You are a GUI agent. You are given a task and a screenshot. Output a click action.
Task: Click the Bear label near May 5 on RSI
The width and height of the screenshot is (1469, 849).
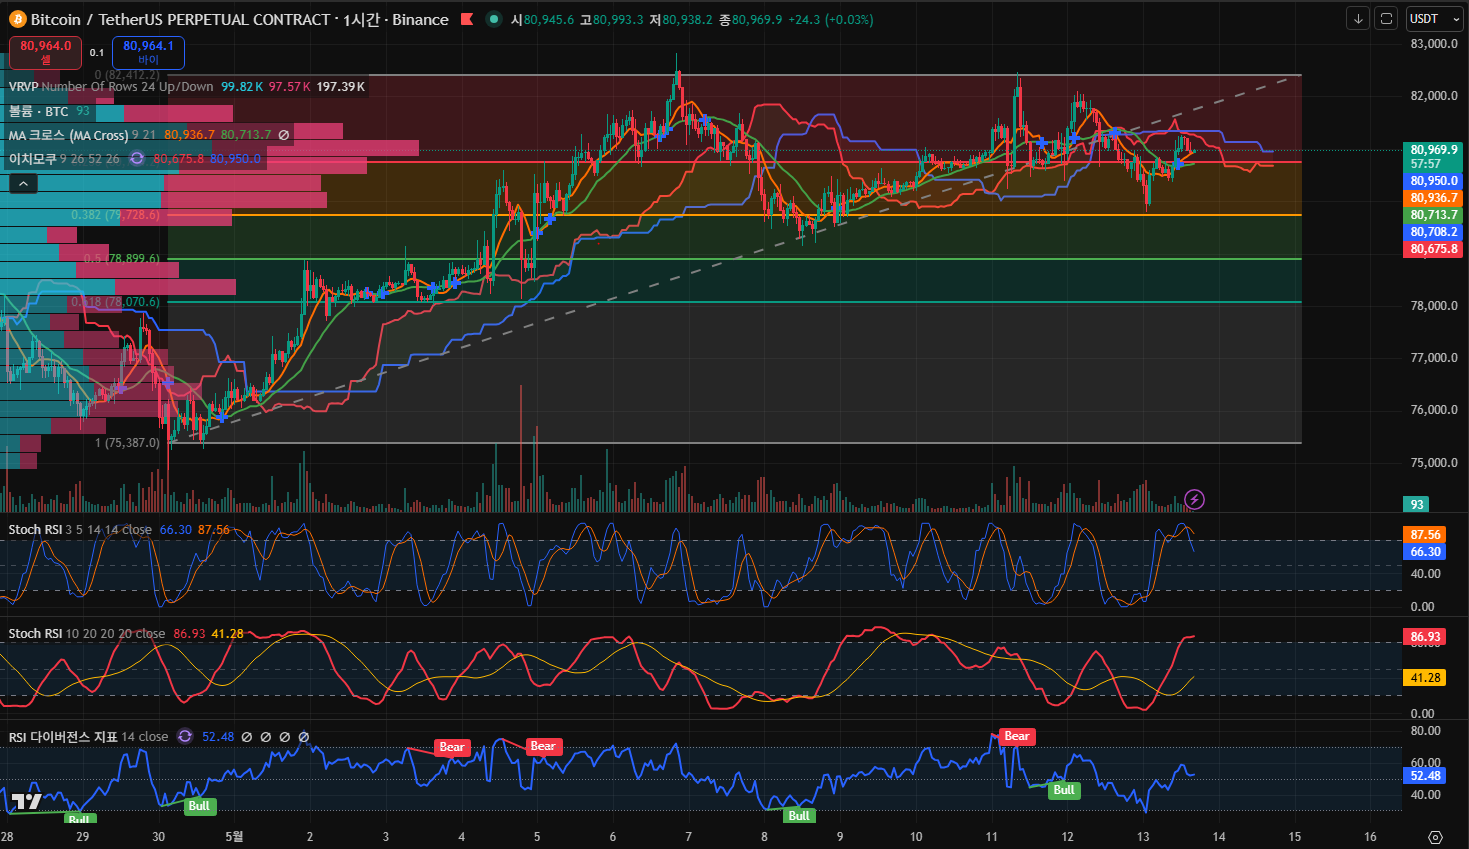543,746
